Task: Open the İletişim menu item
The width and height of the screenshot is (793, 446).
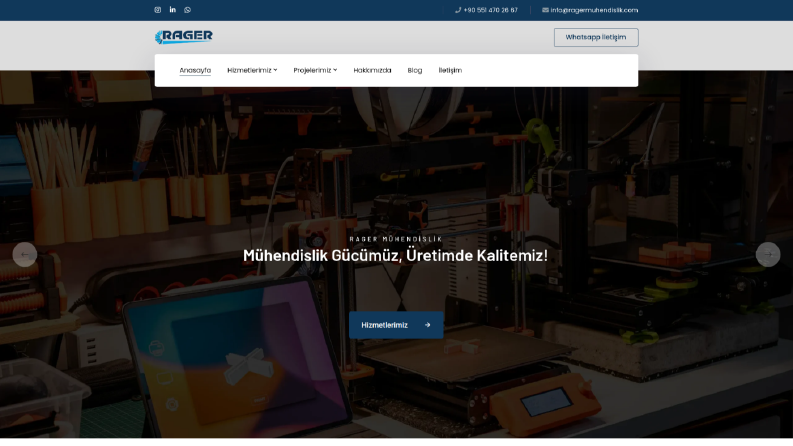Action: [450, 70]
